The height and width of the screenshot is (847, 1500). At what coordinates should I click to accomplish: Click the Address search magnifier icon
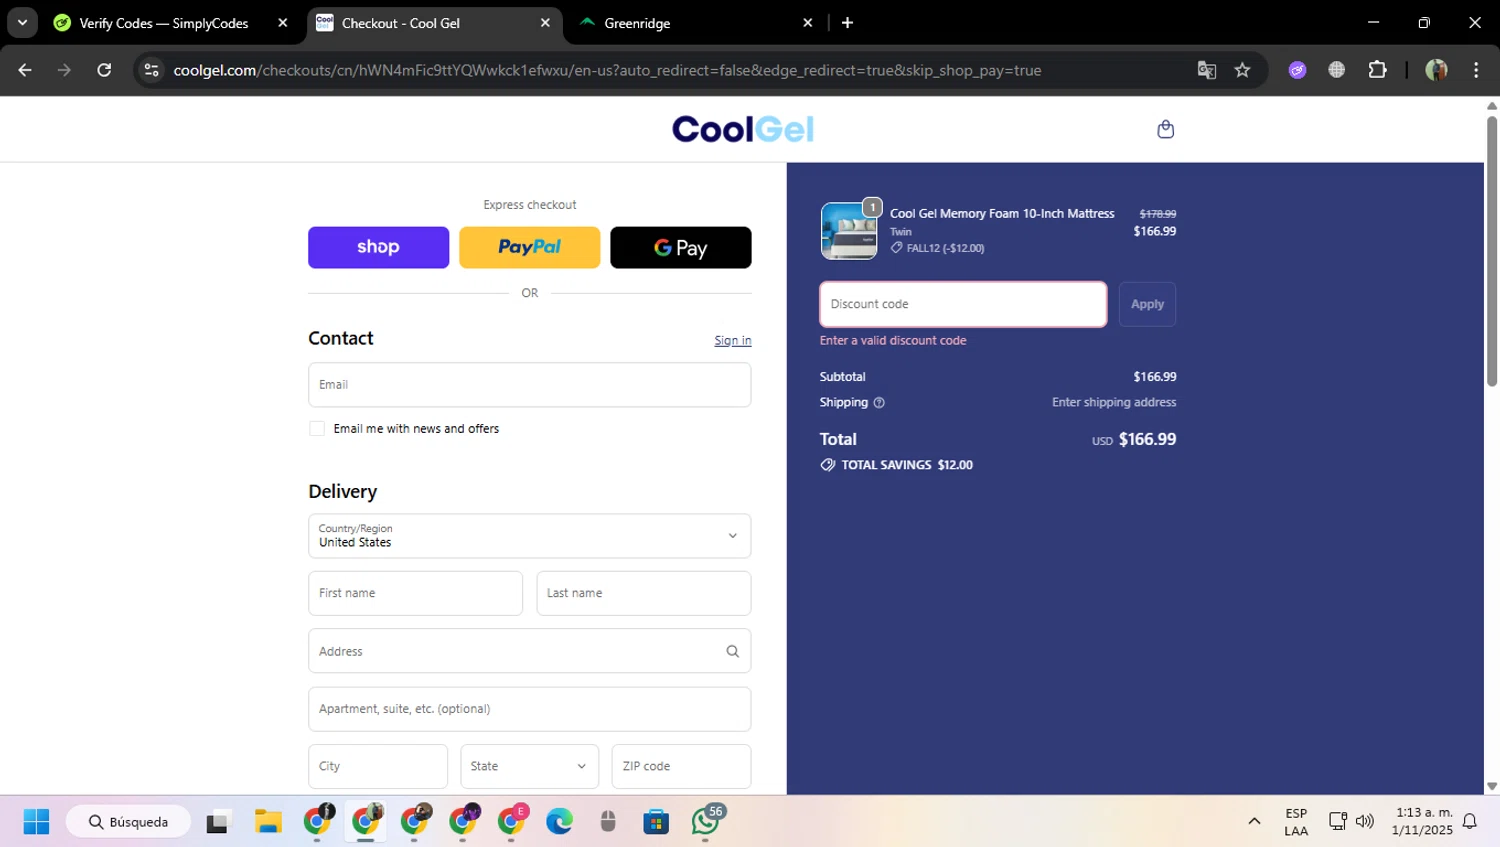(x=732, y=651)
